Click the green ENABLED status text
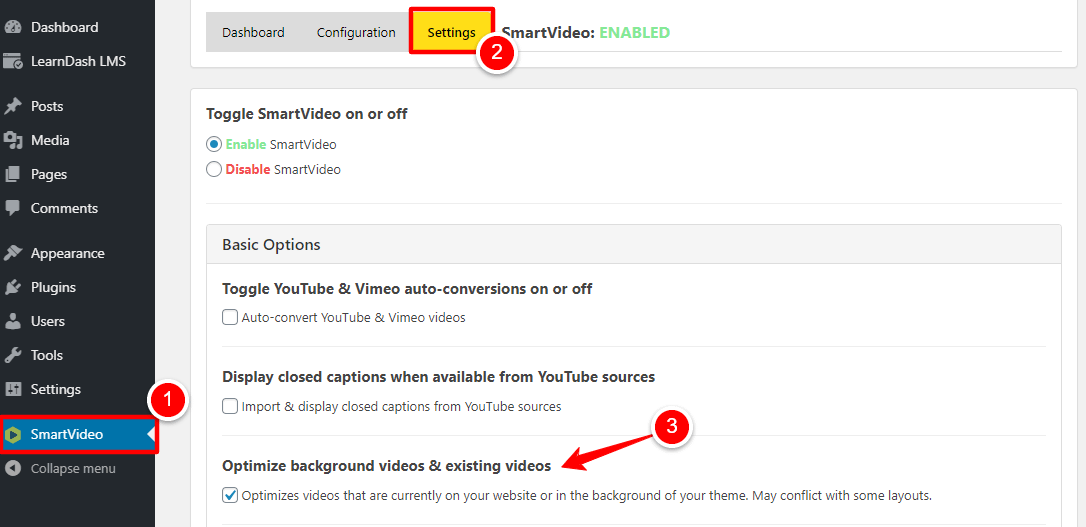This screenshot has width=1086, height=527. [x=634, y=33]
